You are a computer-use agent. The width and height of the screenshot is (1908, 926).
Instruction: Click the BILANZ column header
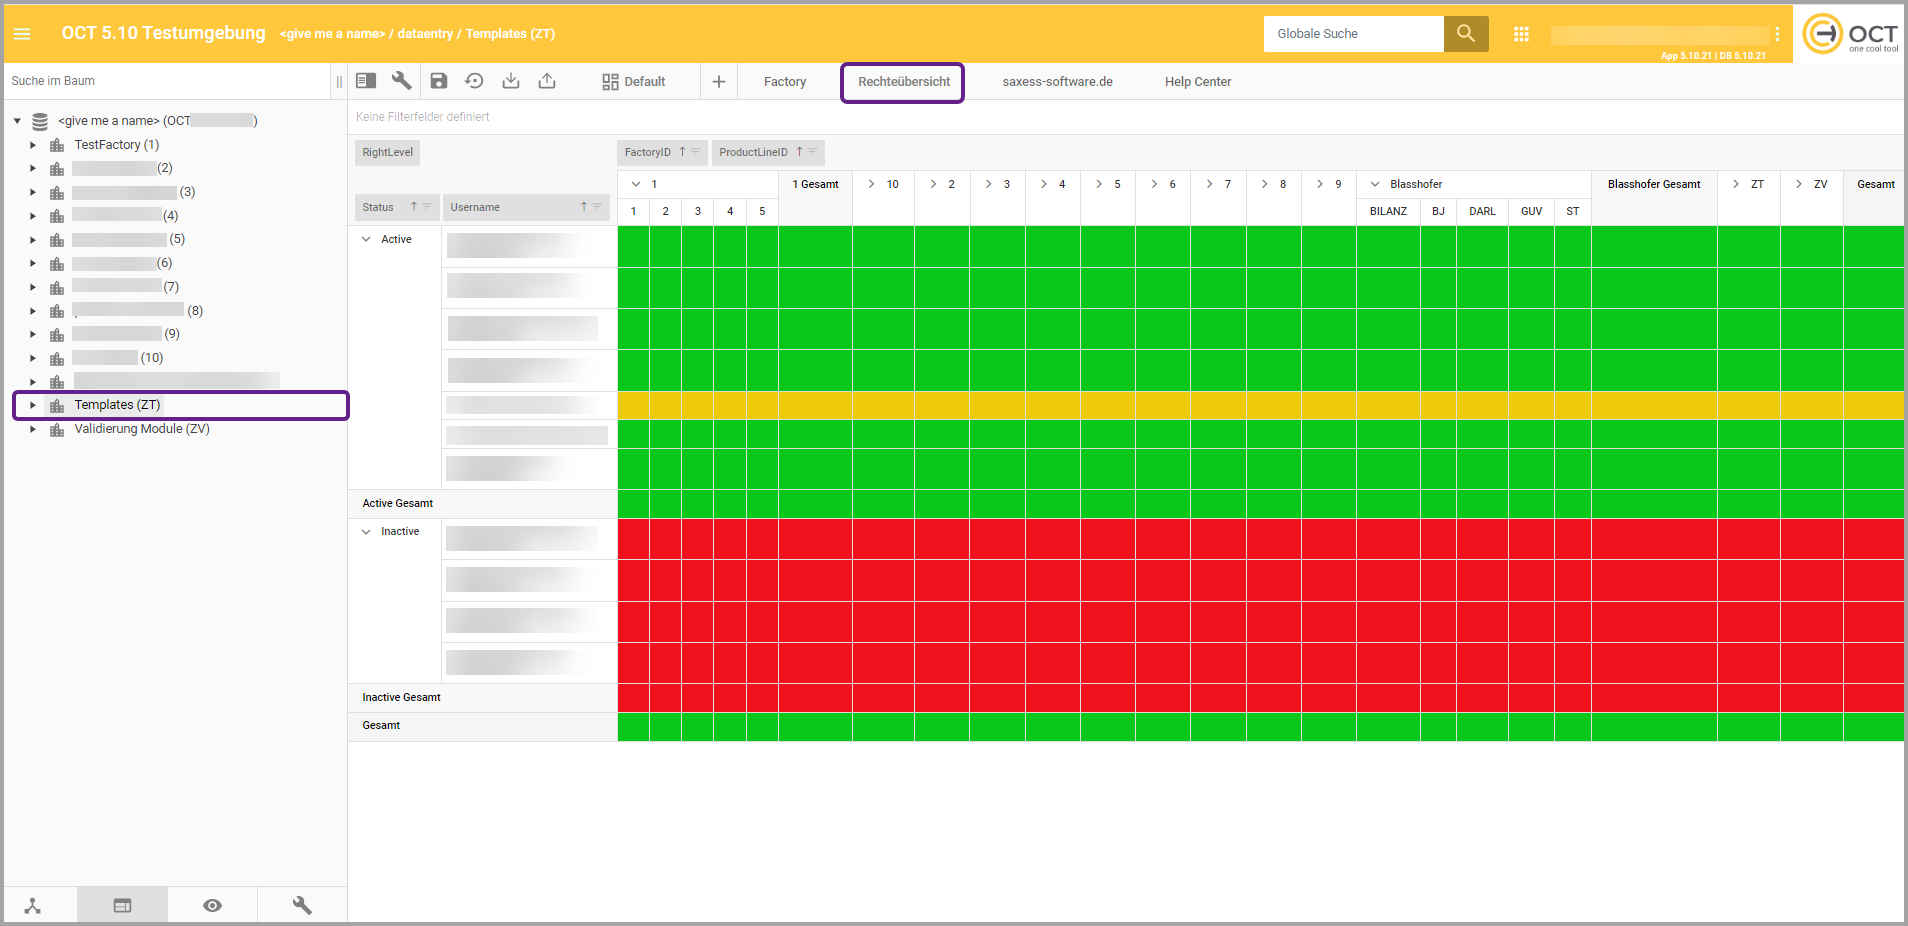(x=1388, y=211)
